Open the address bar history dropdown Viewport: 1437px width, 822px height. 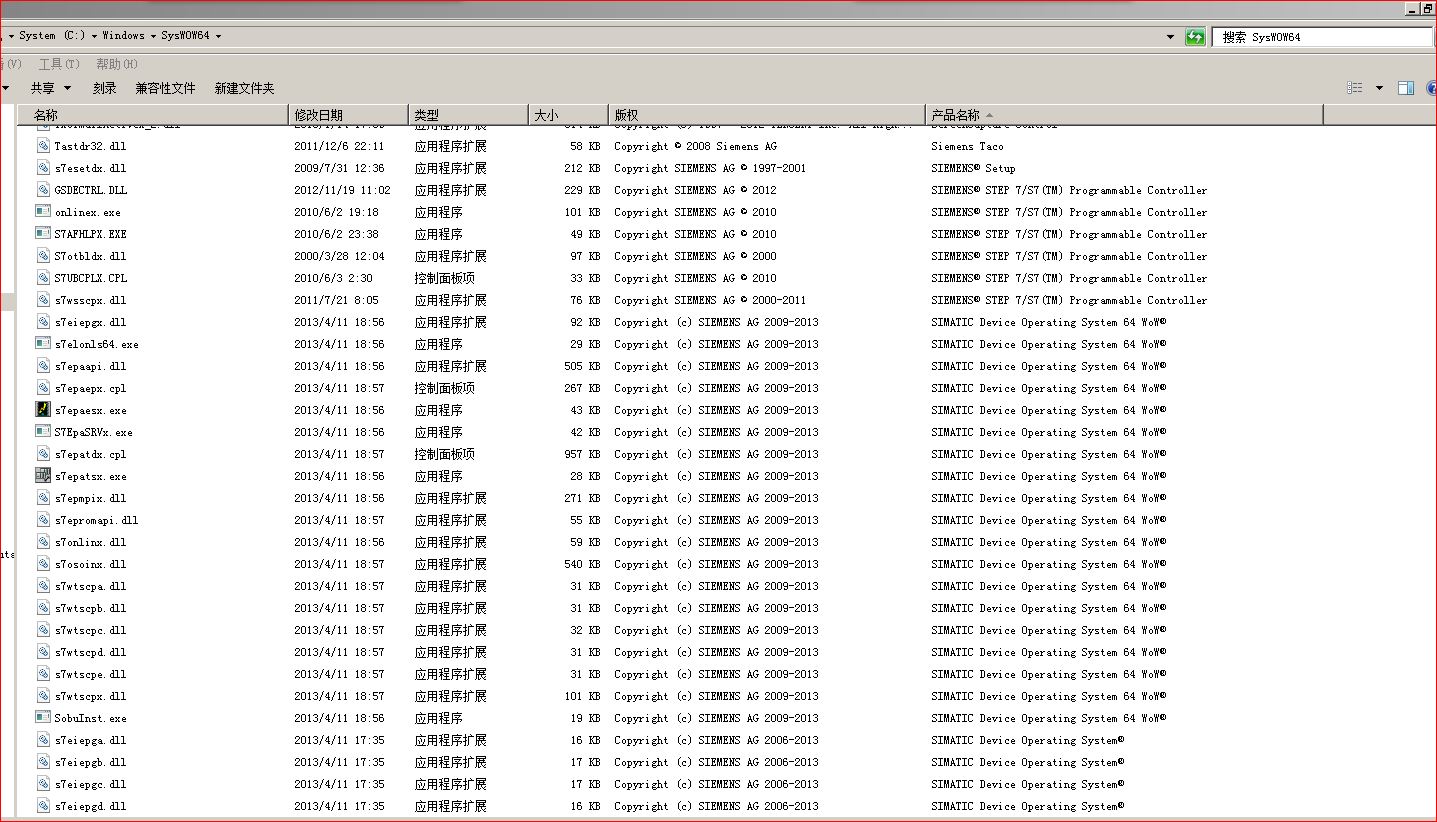(x=1171, y=37)
